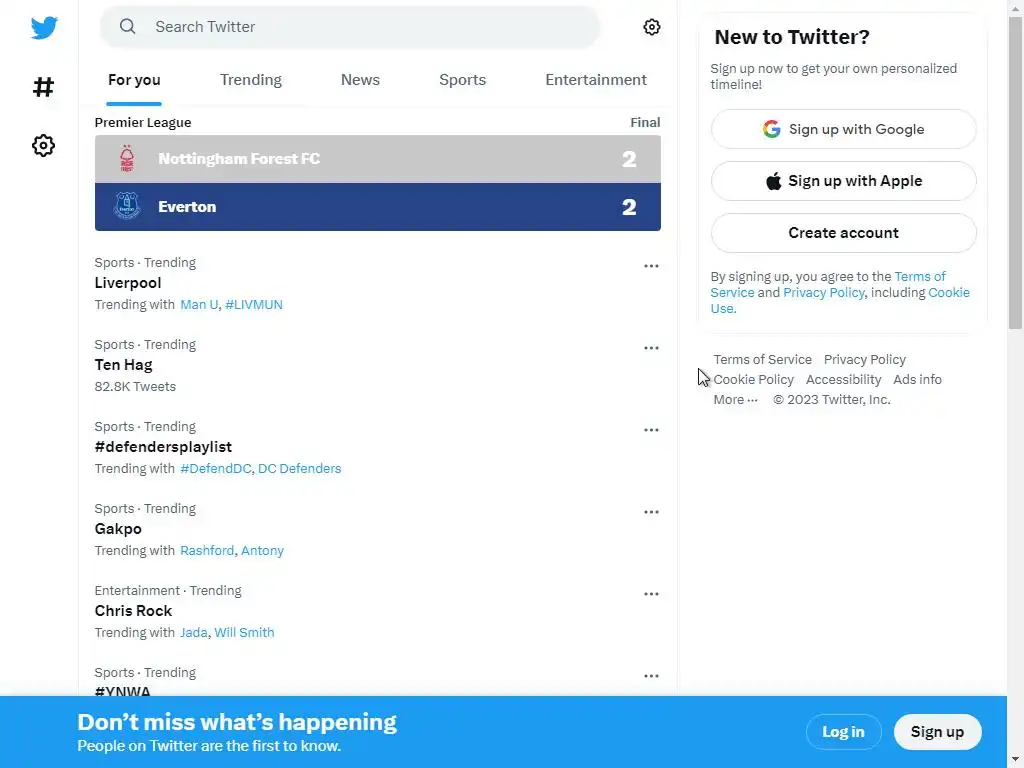Viewport: 1024px width, 768px height.
Task: Click the Twitter bird logo
Action: tap(44, 27)
